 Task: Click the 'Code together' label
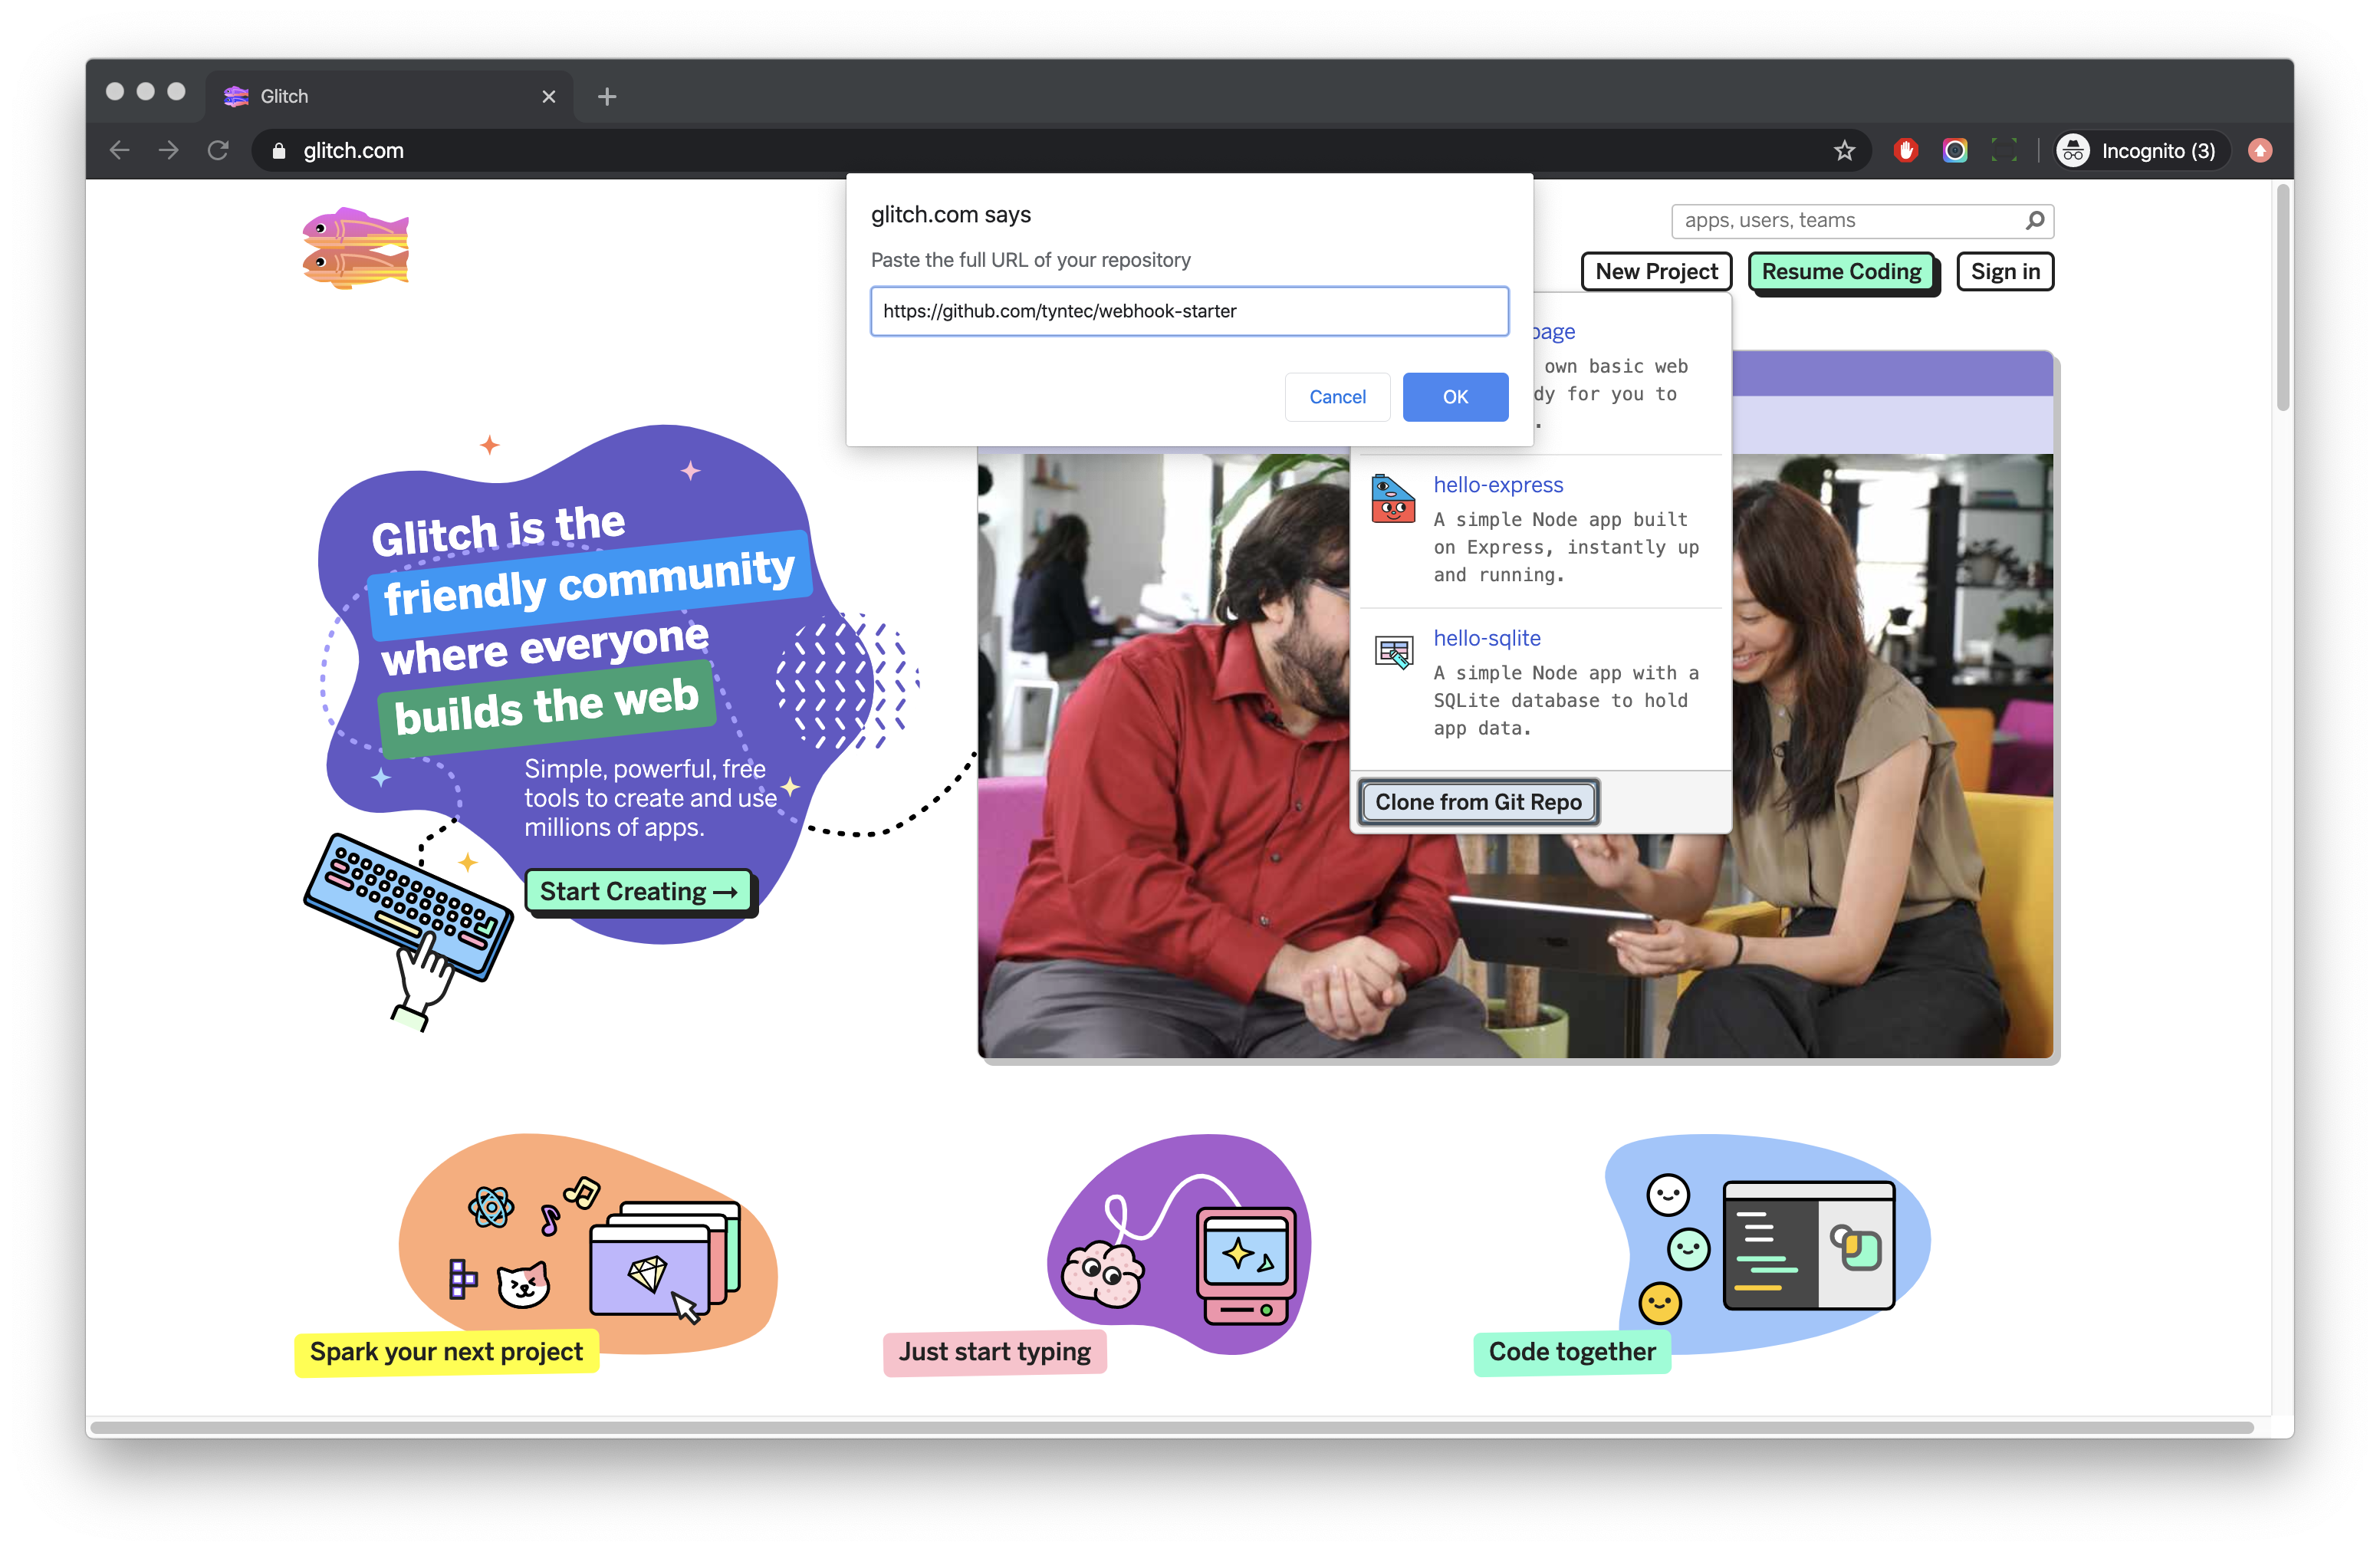[x=1572, y=1352]
